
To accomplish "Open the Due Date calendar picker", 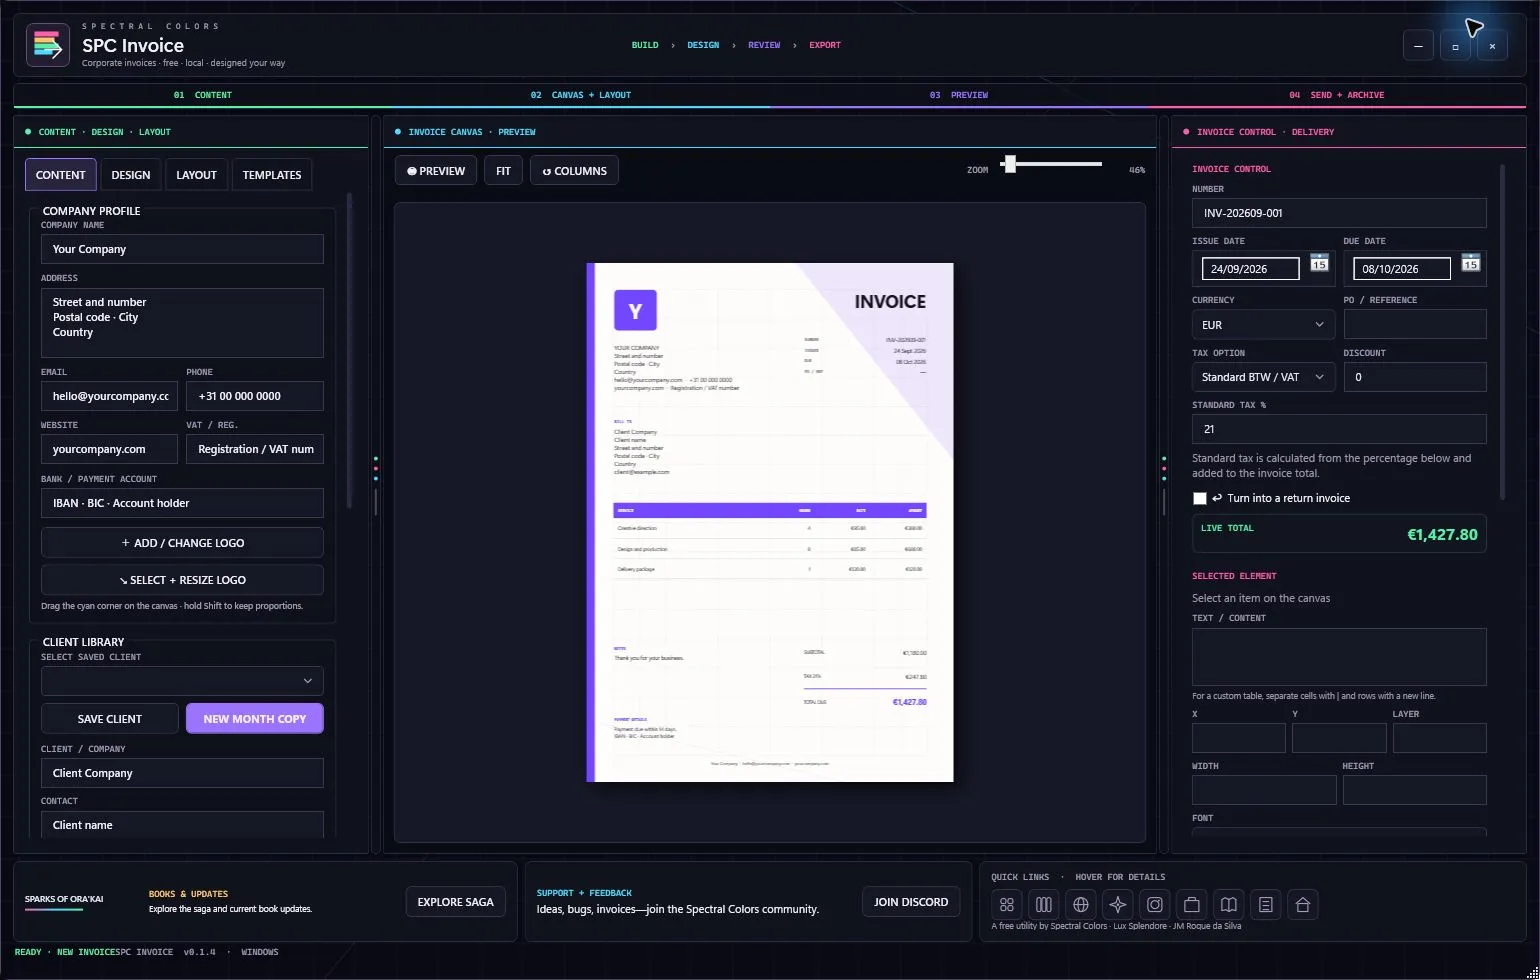I will coord(1471,263).
